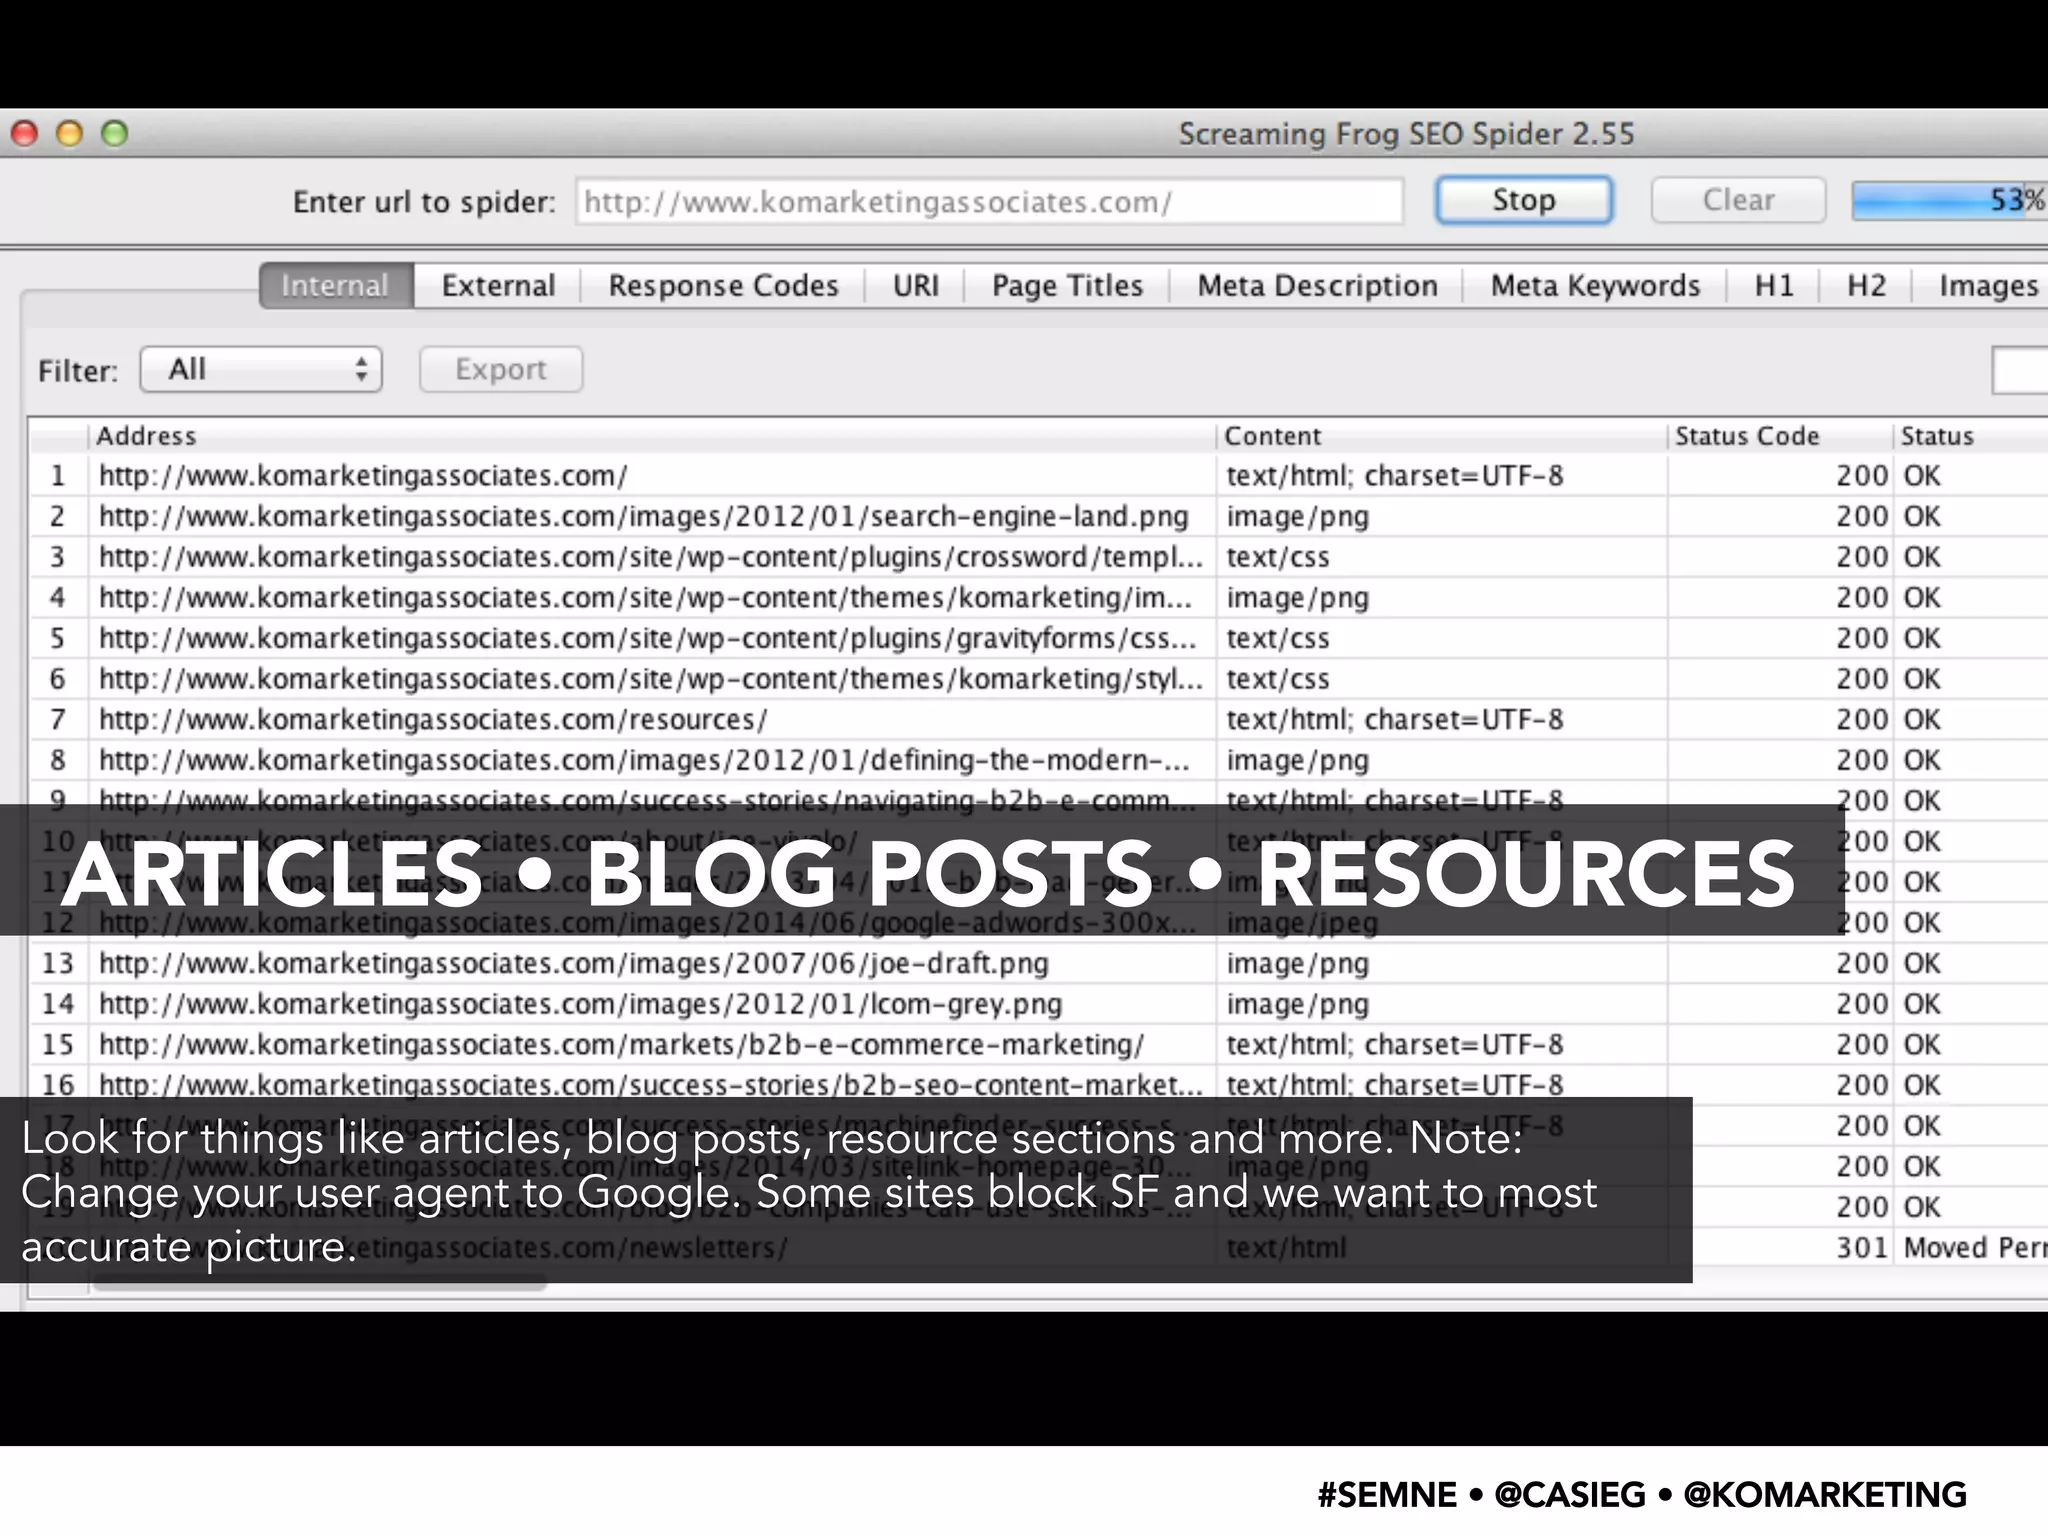
Task: Open the Meta Description tab
Action: 1317,286
